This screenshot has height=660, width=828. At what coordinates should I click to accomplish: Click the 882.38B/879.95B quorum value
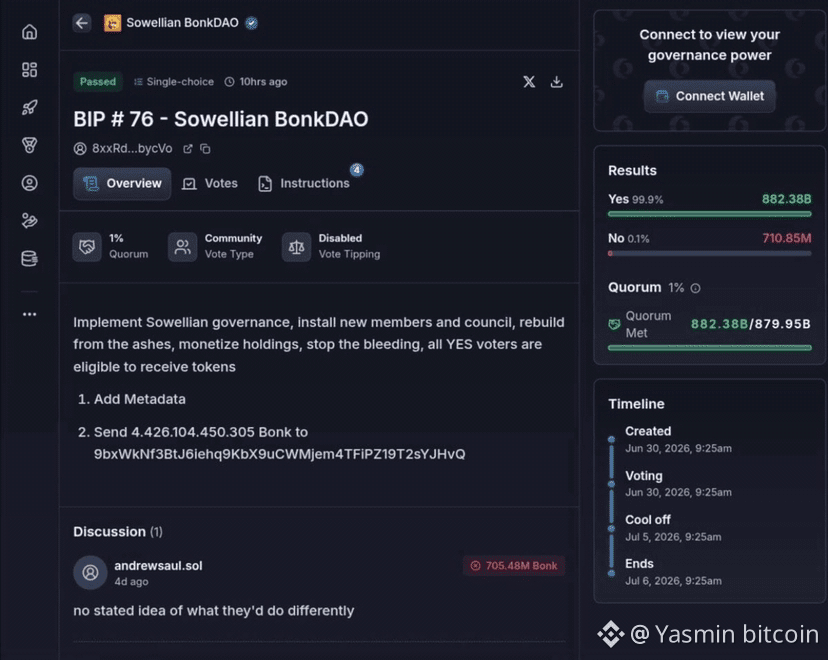pyautogui.click(x=750, y=324)
